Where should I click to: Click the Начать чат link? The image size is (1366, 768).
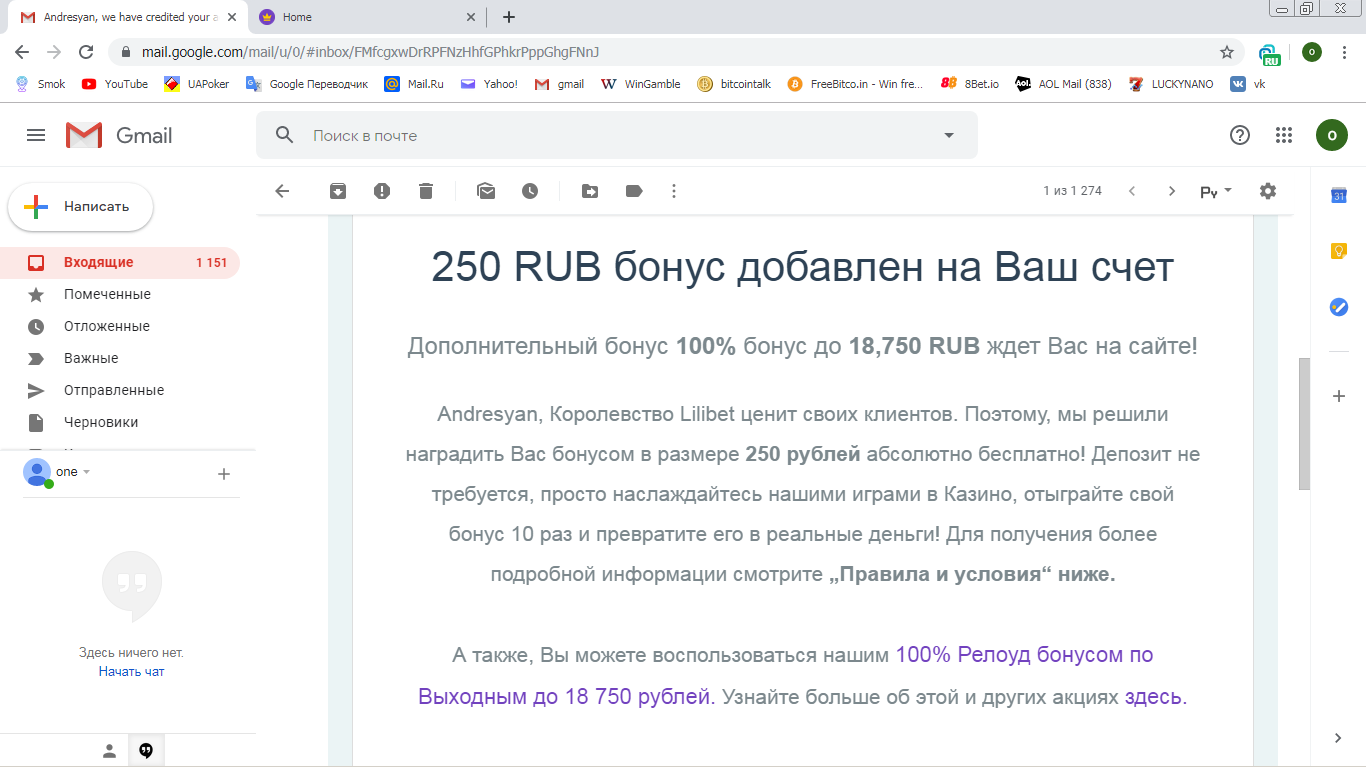[x=131, y=672]
